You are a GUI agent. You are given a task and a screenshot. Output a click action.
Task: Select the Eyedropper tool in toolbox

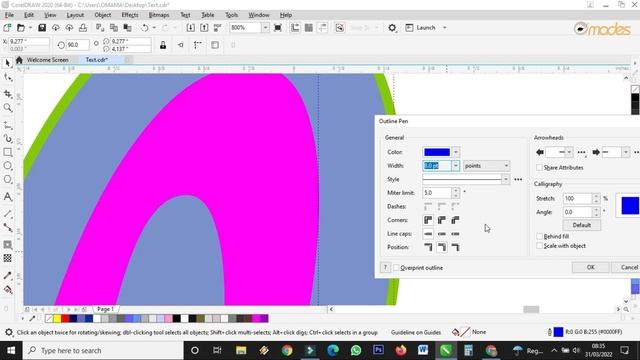7,276
